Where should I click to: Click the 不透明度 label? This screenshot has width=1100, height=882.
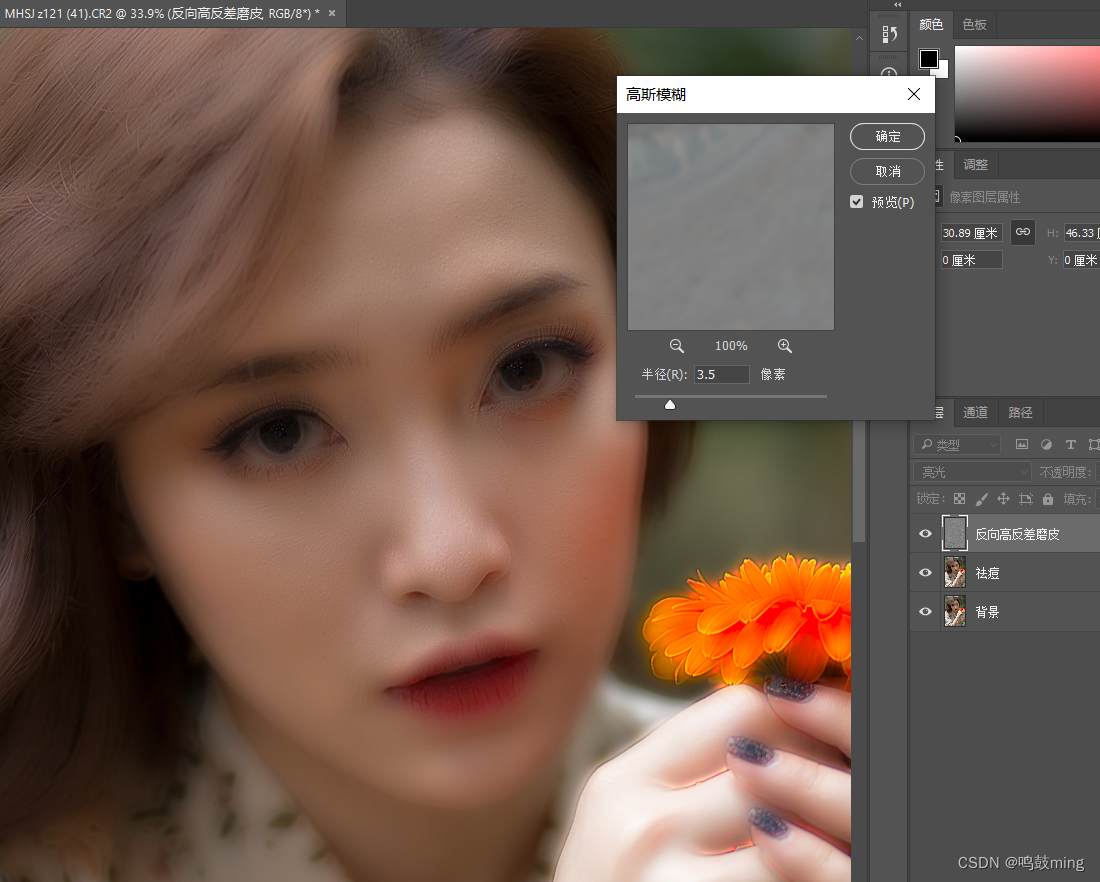point(1065,472)
